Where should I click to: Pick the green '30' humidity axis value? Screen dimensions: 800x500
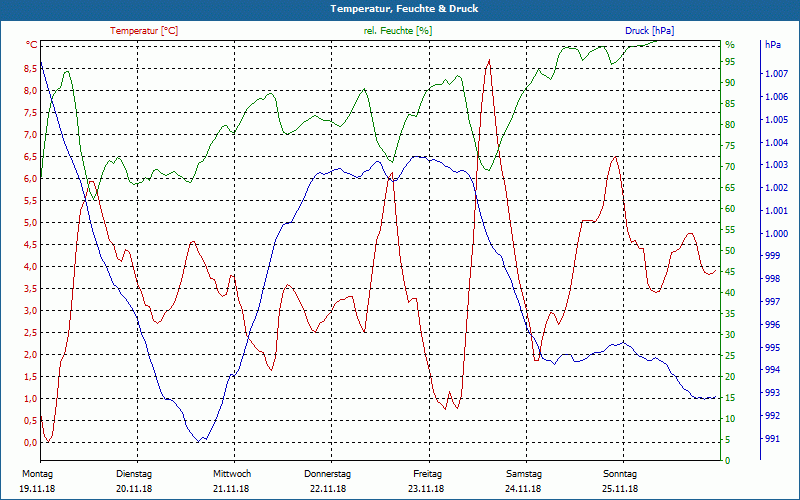pyautogui.click(x=730, y=335)
